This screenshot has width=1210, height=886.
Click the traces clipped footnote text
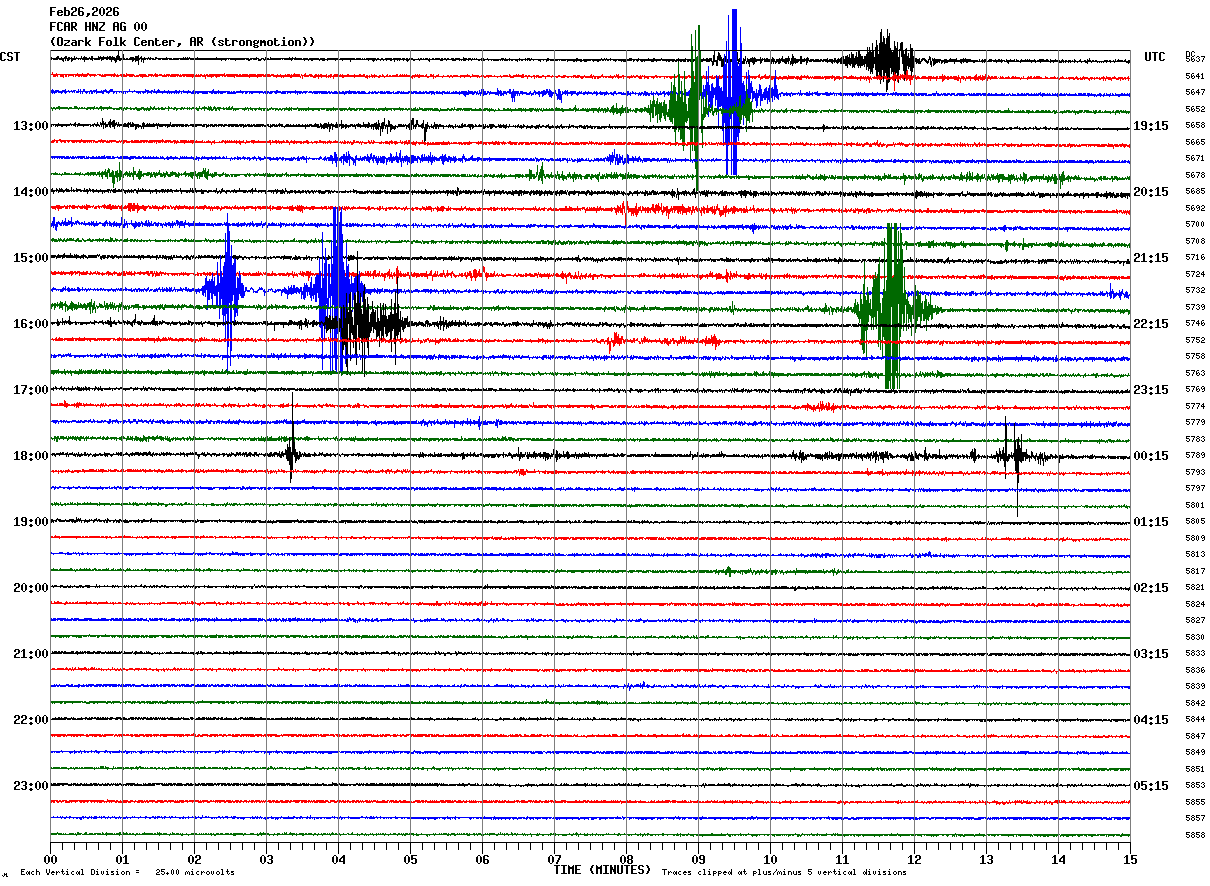(x=784, y=873)
